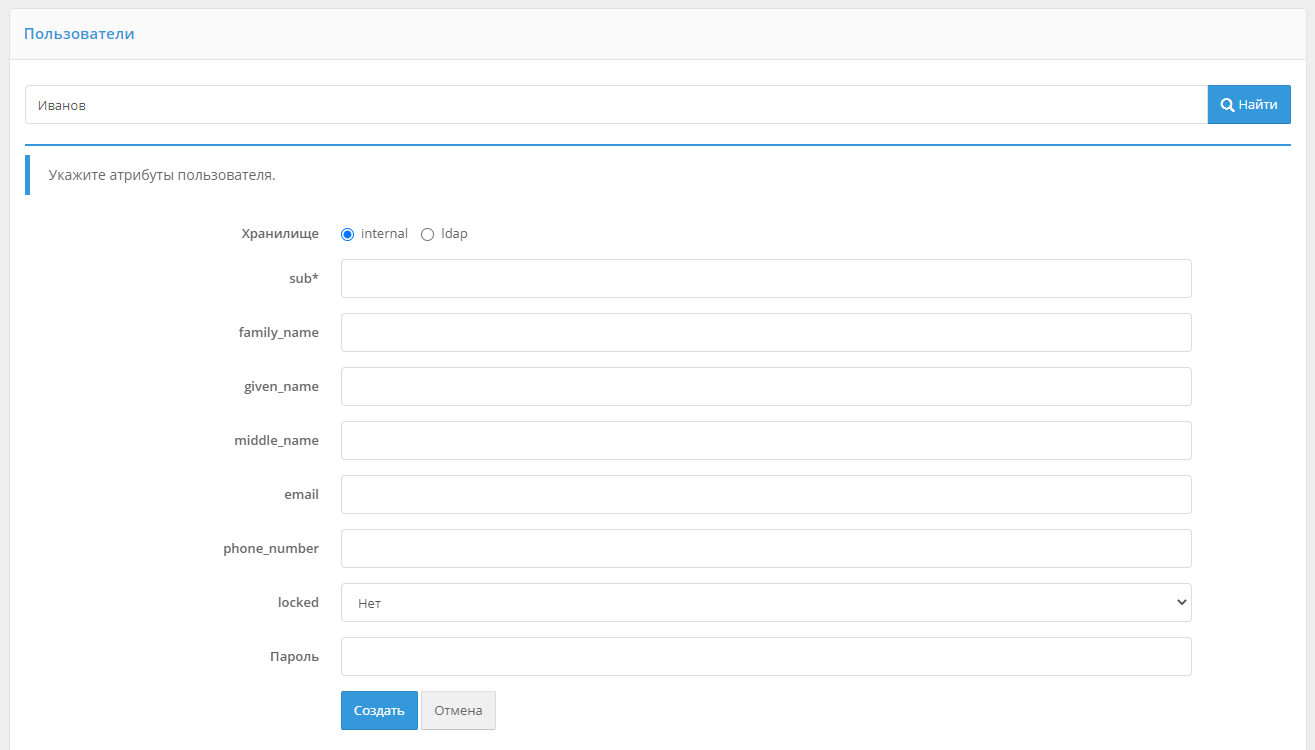Focus the search field containing Иванов
Image resolution: width=1315 pixels, height=750 pixels.
[615, 105]
